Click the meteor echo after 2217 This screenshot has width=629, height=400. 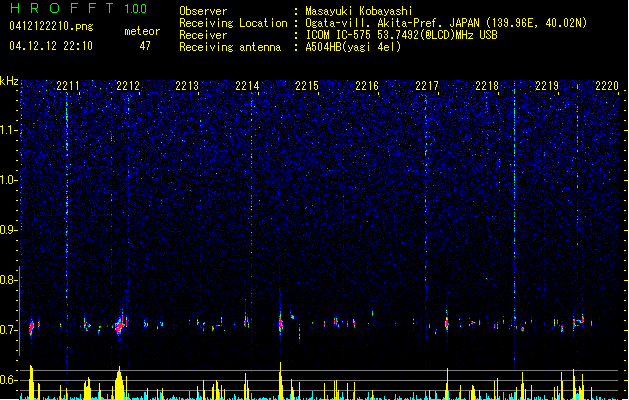click(446, 322)
